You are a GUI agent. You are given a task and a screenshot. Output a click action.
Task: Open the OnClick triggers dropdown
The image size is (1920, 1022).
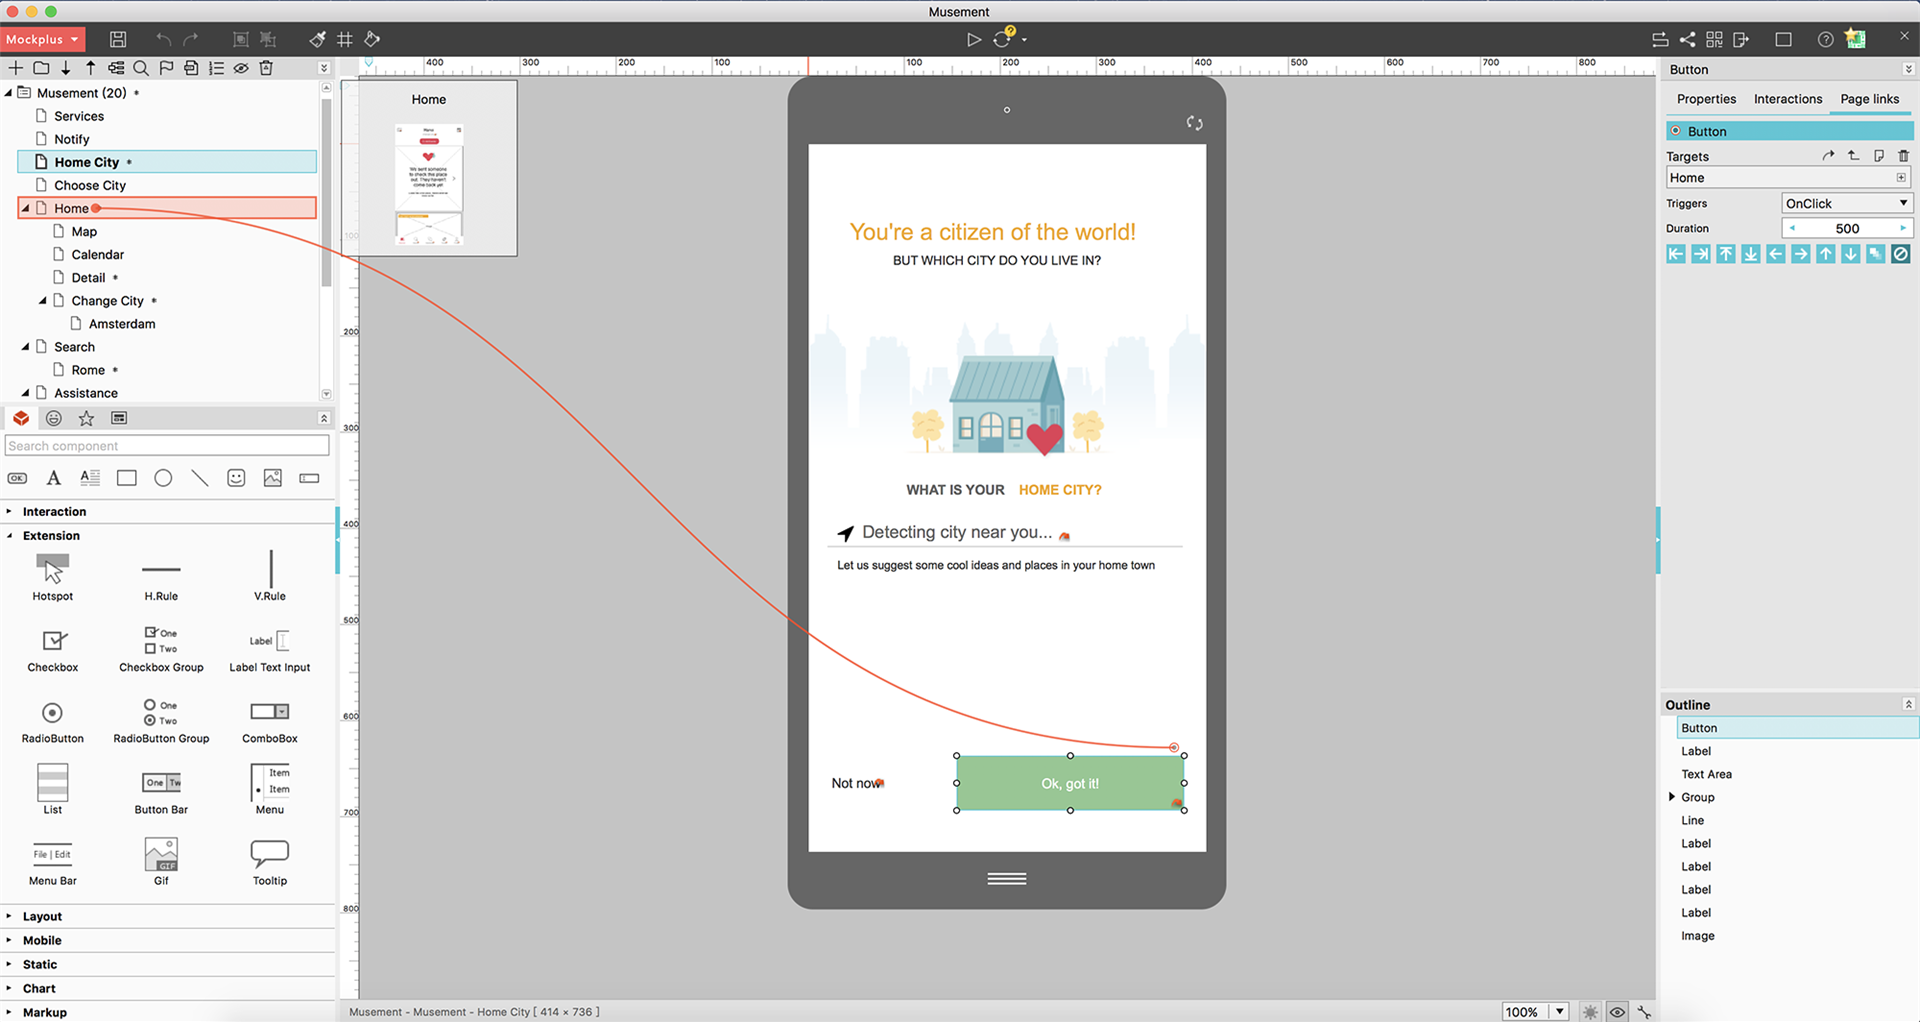(1847, 203)
